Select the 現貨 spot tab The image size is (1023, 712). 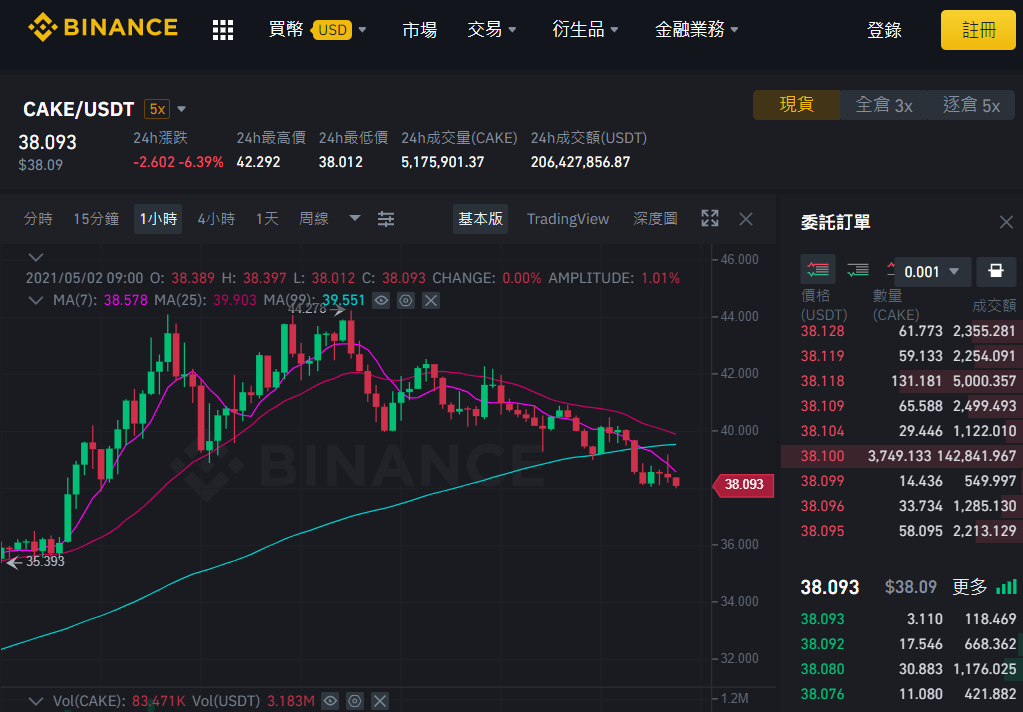[797, 105]
